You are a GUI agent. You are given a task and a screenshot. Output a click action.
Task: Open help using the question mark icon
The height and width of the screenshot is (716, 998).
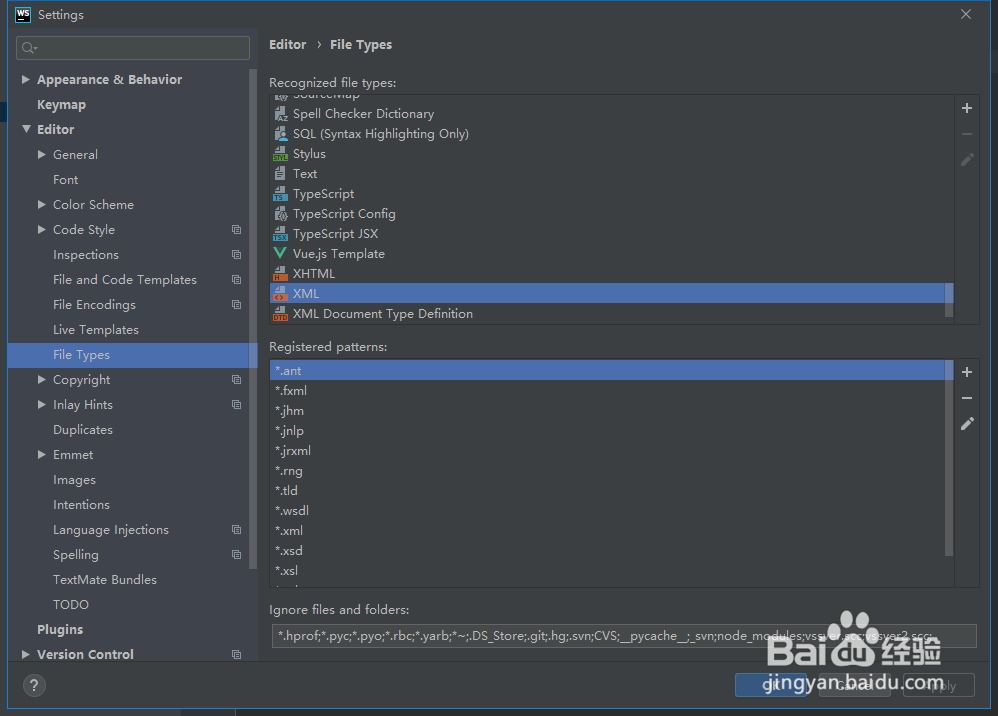pyautogui.click(x=34, y=685)
